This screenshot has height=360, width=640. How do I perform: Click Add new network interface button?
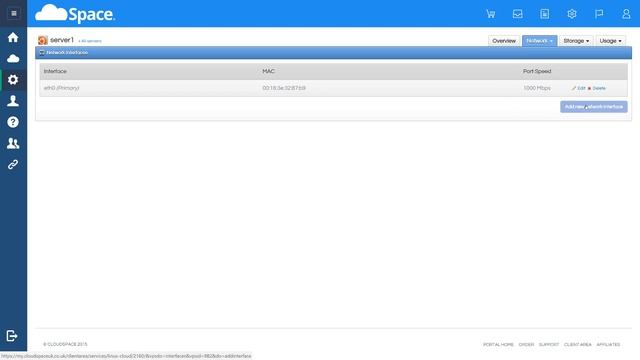(593, 107)
